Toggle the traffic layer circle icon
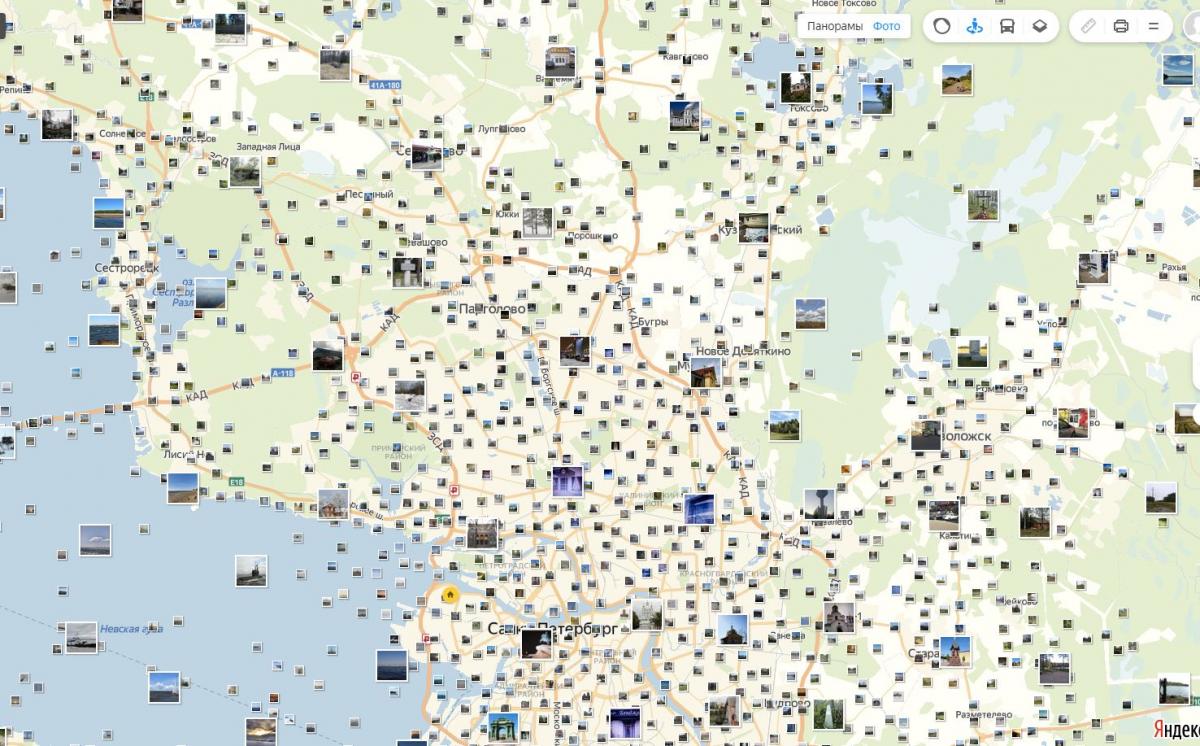 942,26
